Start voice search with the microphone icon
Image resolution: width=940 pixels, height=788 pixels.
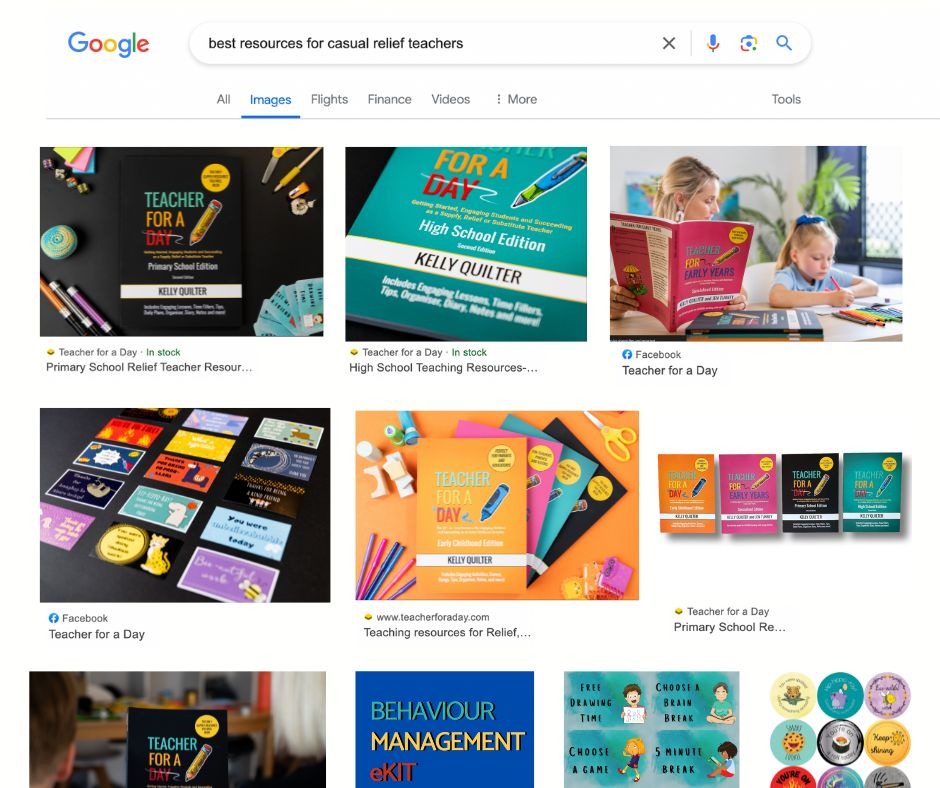point(713,43)
